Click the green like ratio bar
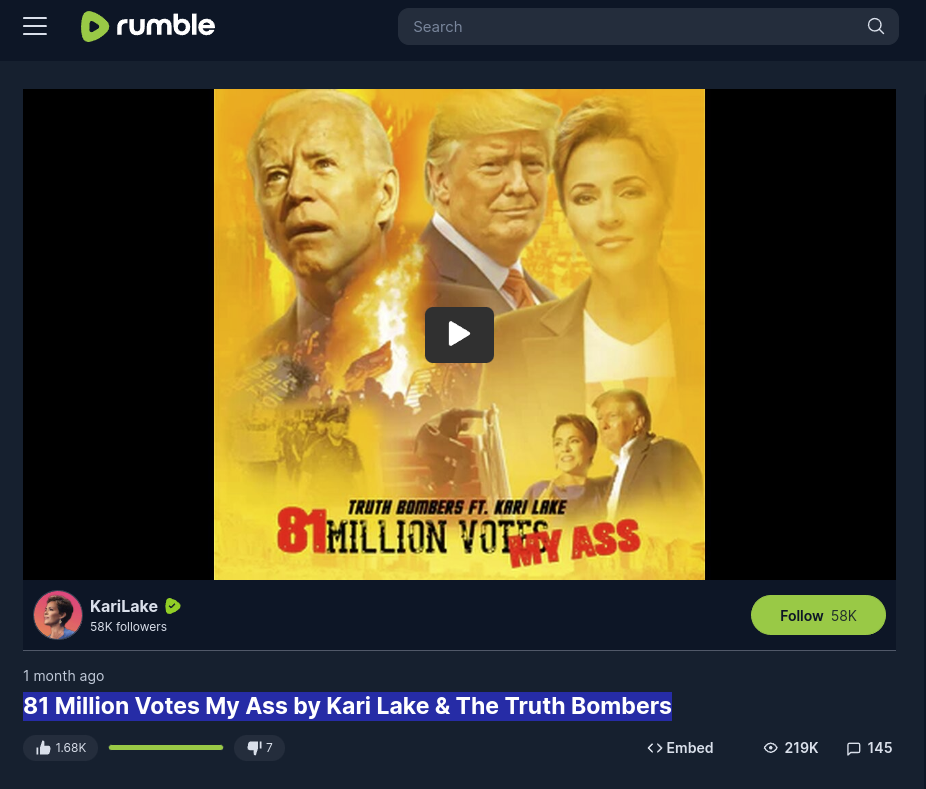The image size is (926, 789). [x=166, y=748]
